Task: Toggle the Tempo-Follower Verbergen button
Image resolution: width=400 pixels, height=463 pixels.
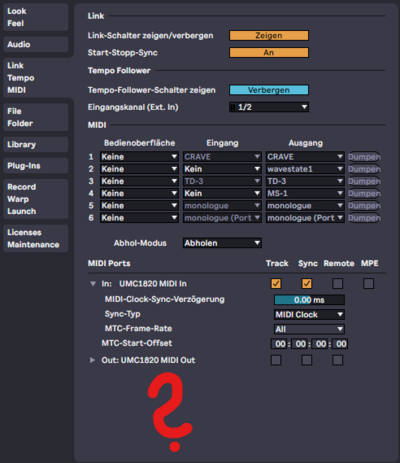Action: (x=269, y=90)
